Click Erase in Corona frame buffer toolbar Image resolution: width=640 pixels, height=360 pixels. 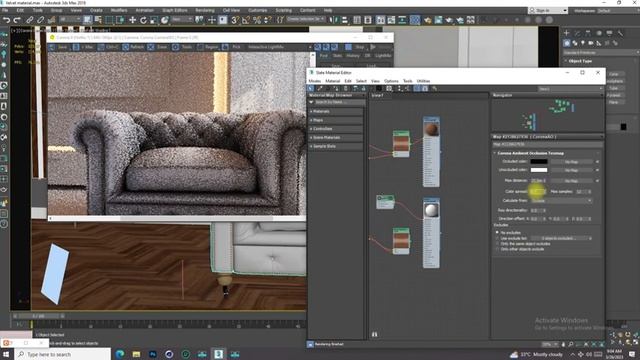(x=158, y=47)
